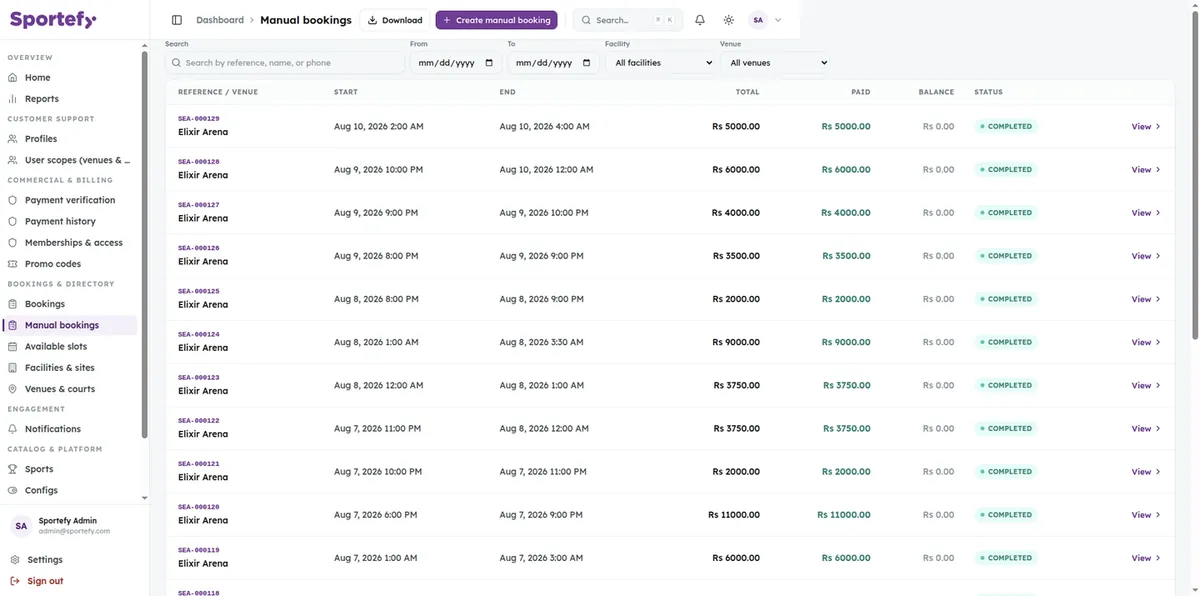Expand user menu chevron beside SA avatar

pos(778,20)
